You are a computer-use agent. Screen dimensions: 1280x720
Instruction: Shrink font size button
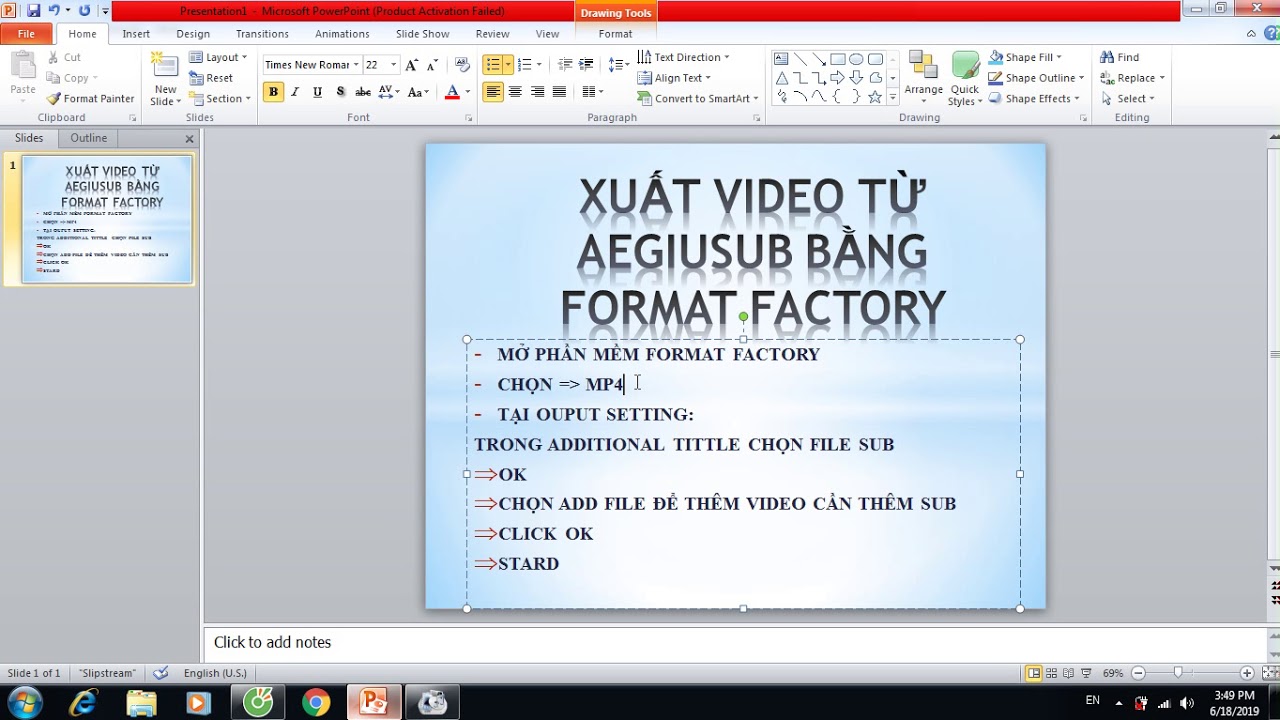pyautogui.click(x=432, y=65)
